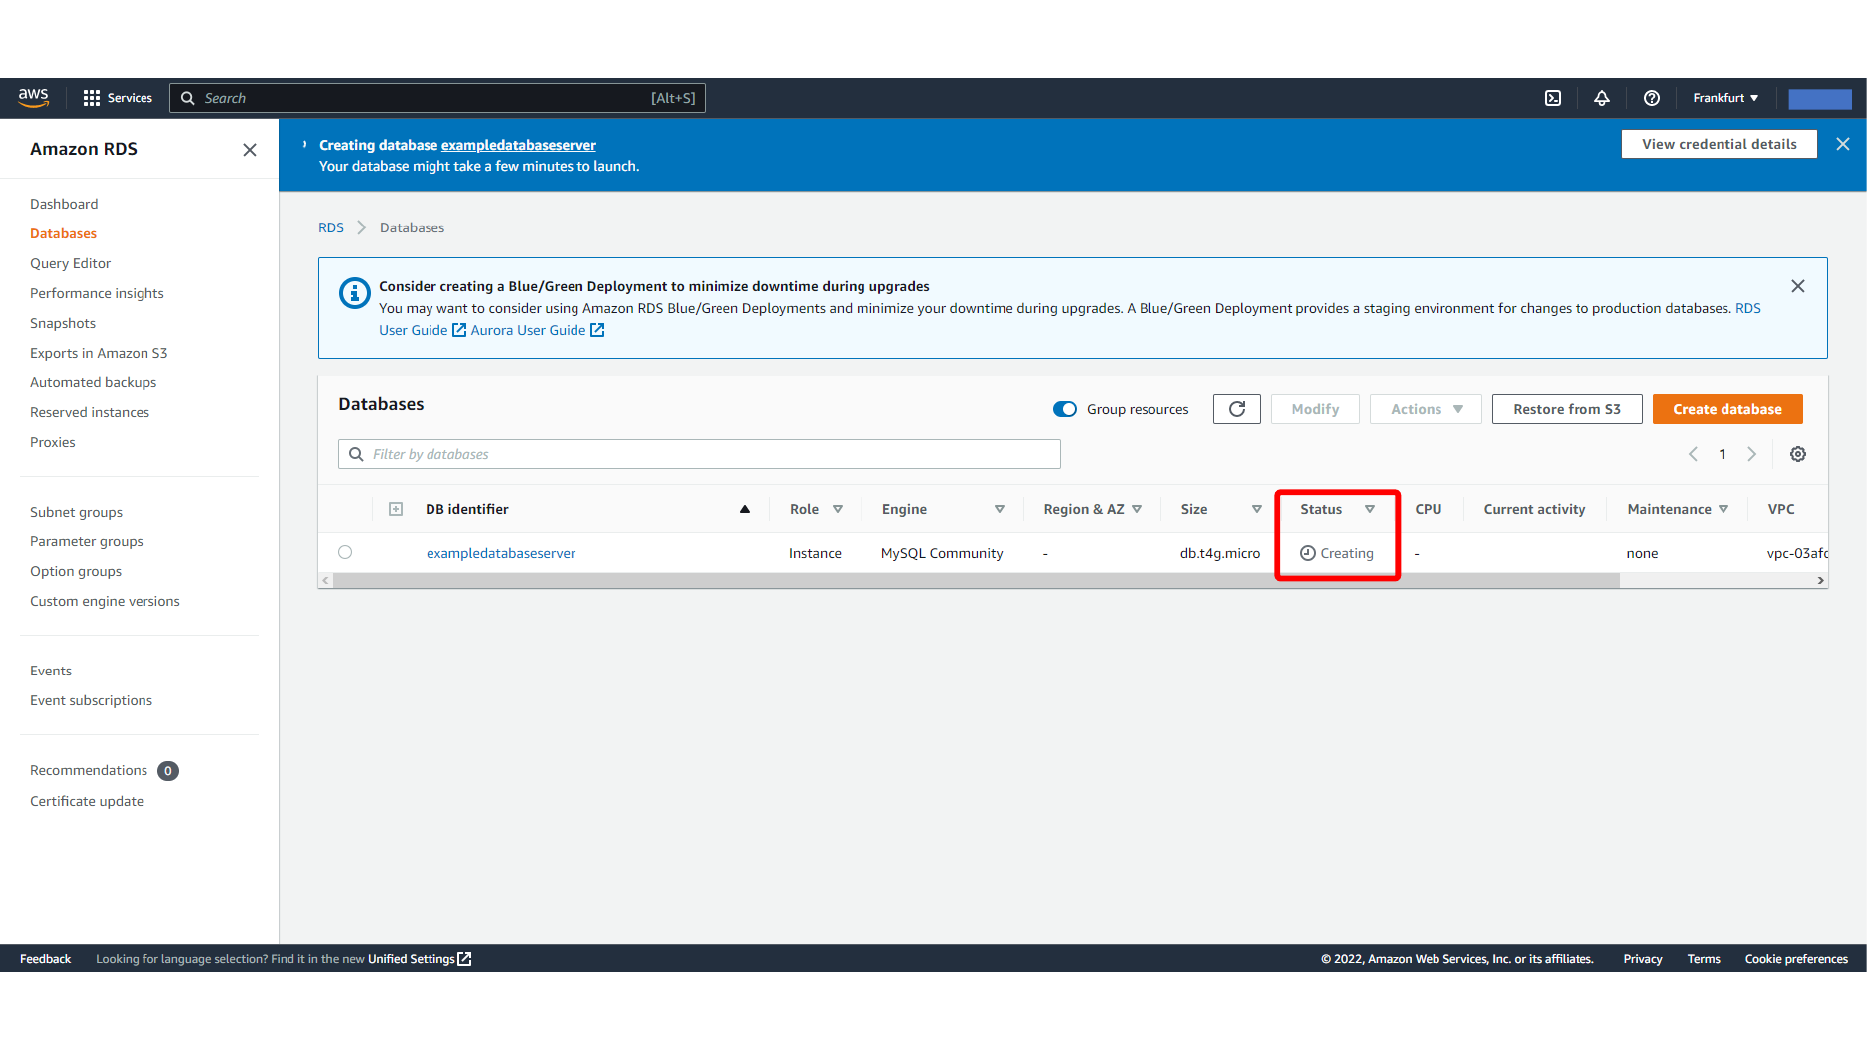Open the exampledatabaseserver table link

click(x=501, y=553)
